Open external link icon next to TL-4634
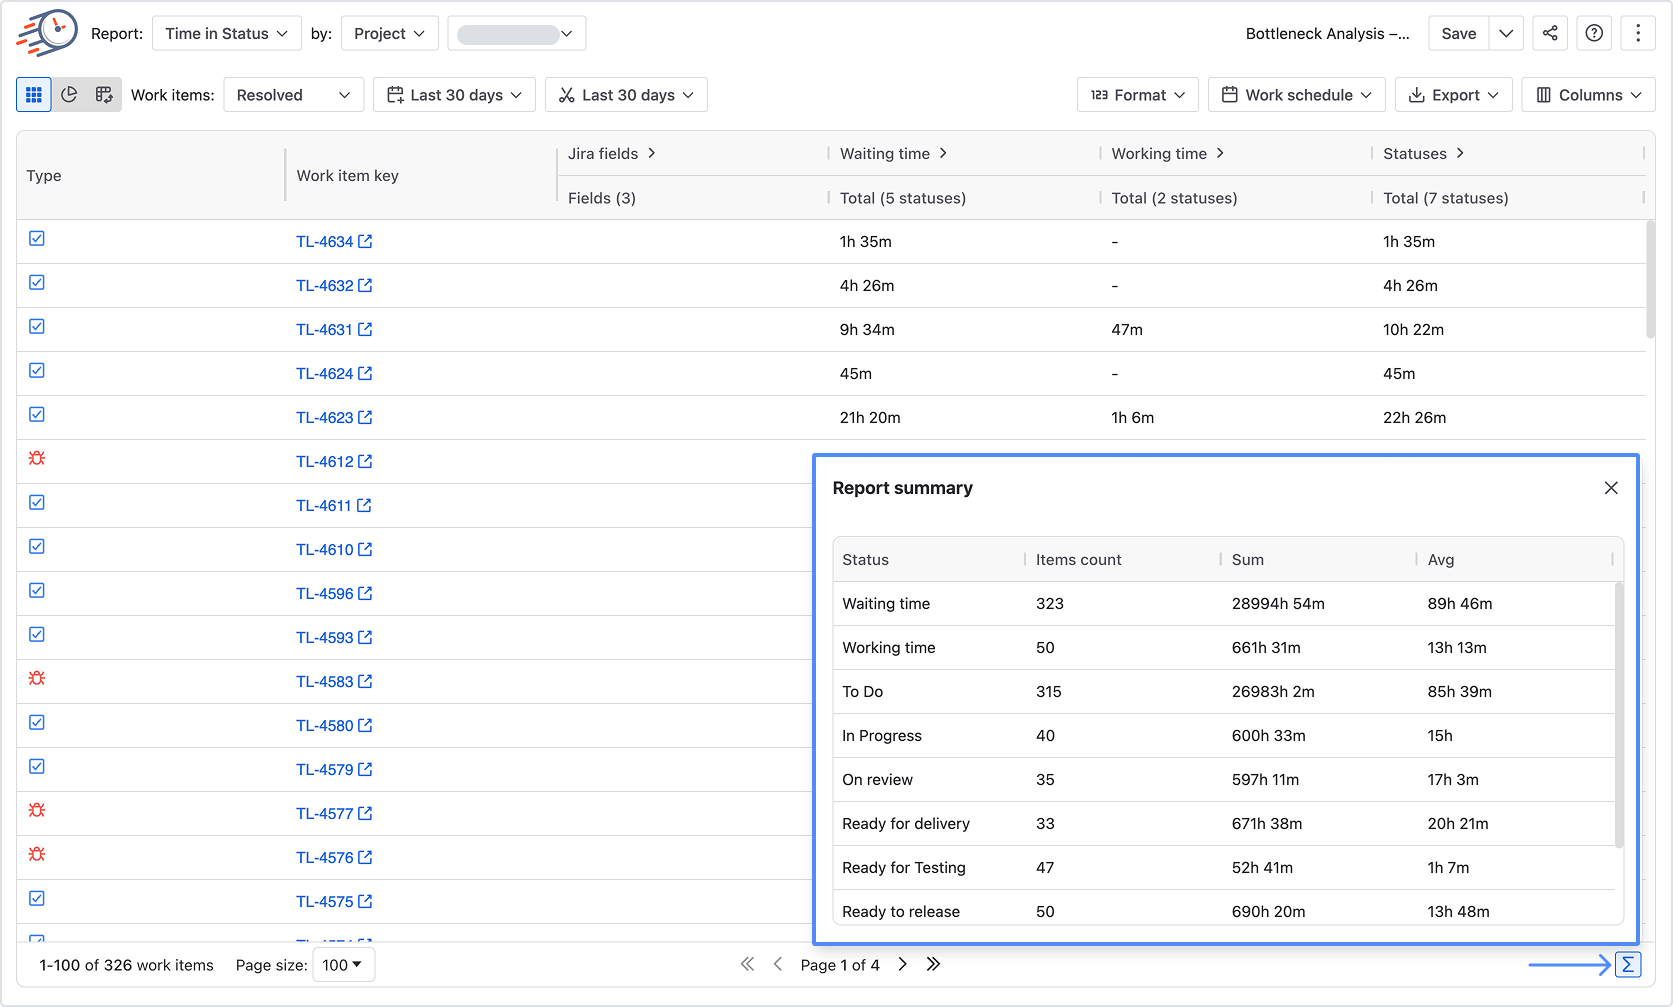Image resolution: width=1673 pixels, height=1007 pixels. click(365, 241)
